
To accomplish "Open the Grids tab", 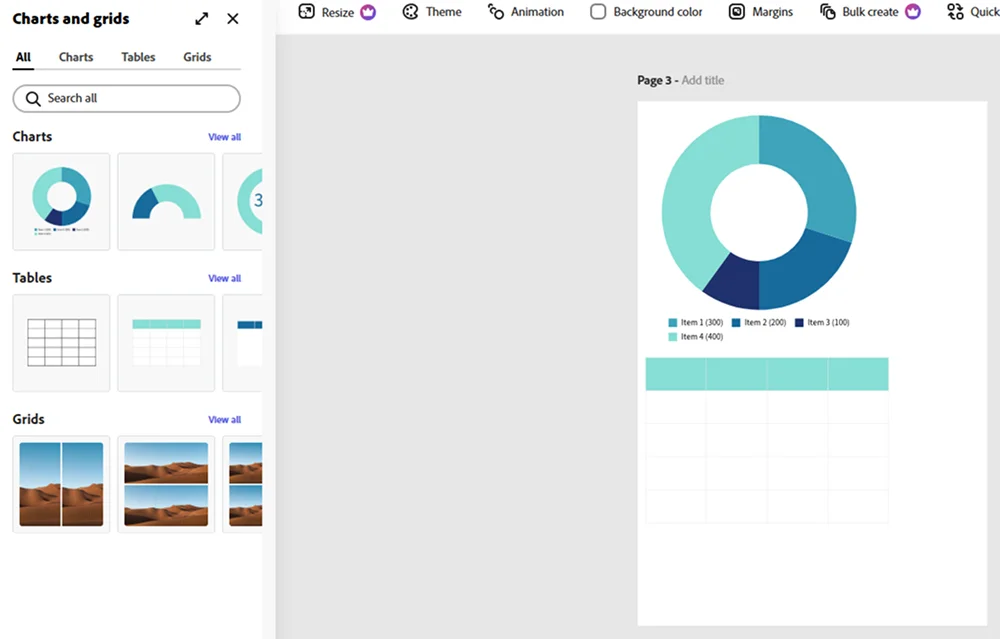I will coord(197,57).
